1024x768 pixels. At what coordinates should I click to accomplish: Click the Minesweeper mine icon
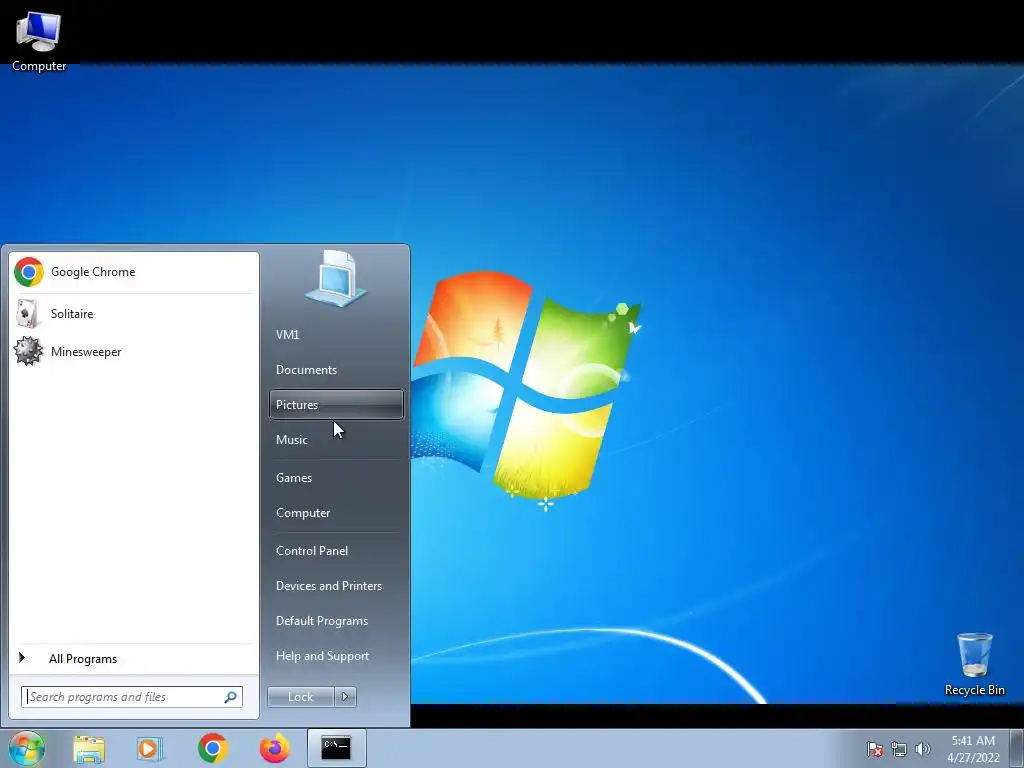click(28, 351)
